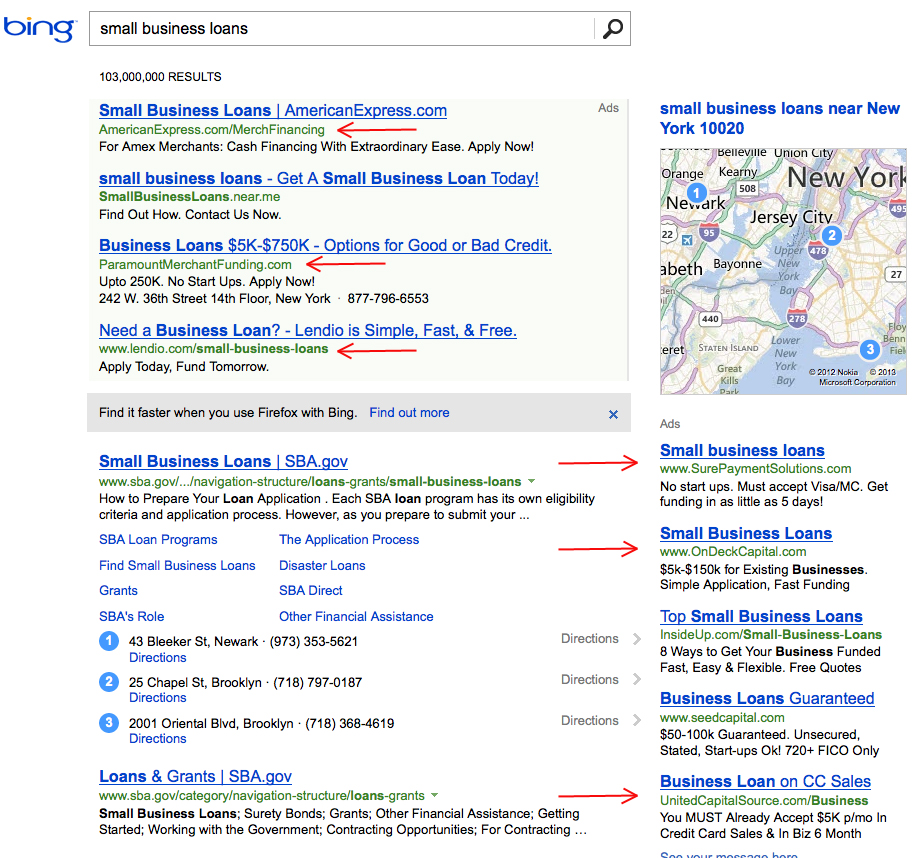Click the magnifier search button
914x858 pixels.
(612, 29)
